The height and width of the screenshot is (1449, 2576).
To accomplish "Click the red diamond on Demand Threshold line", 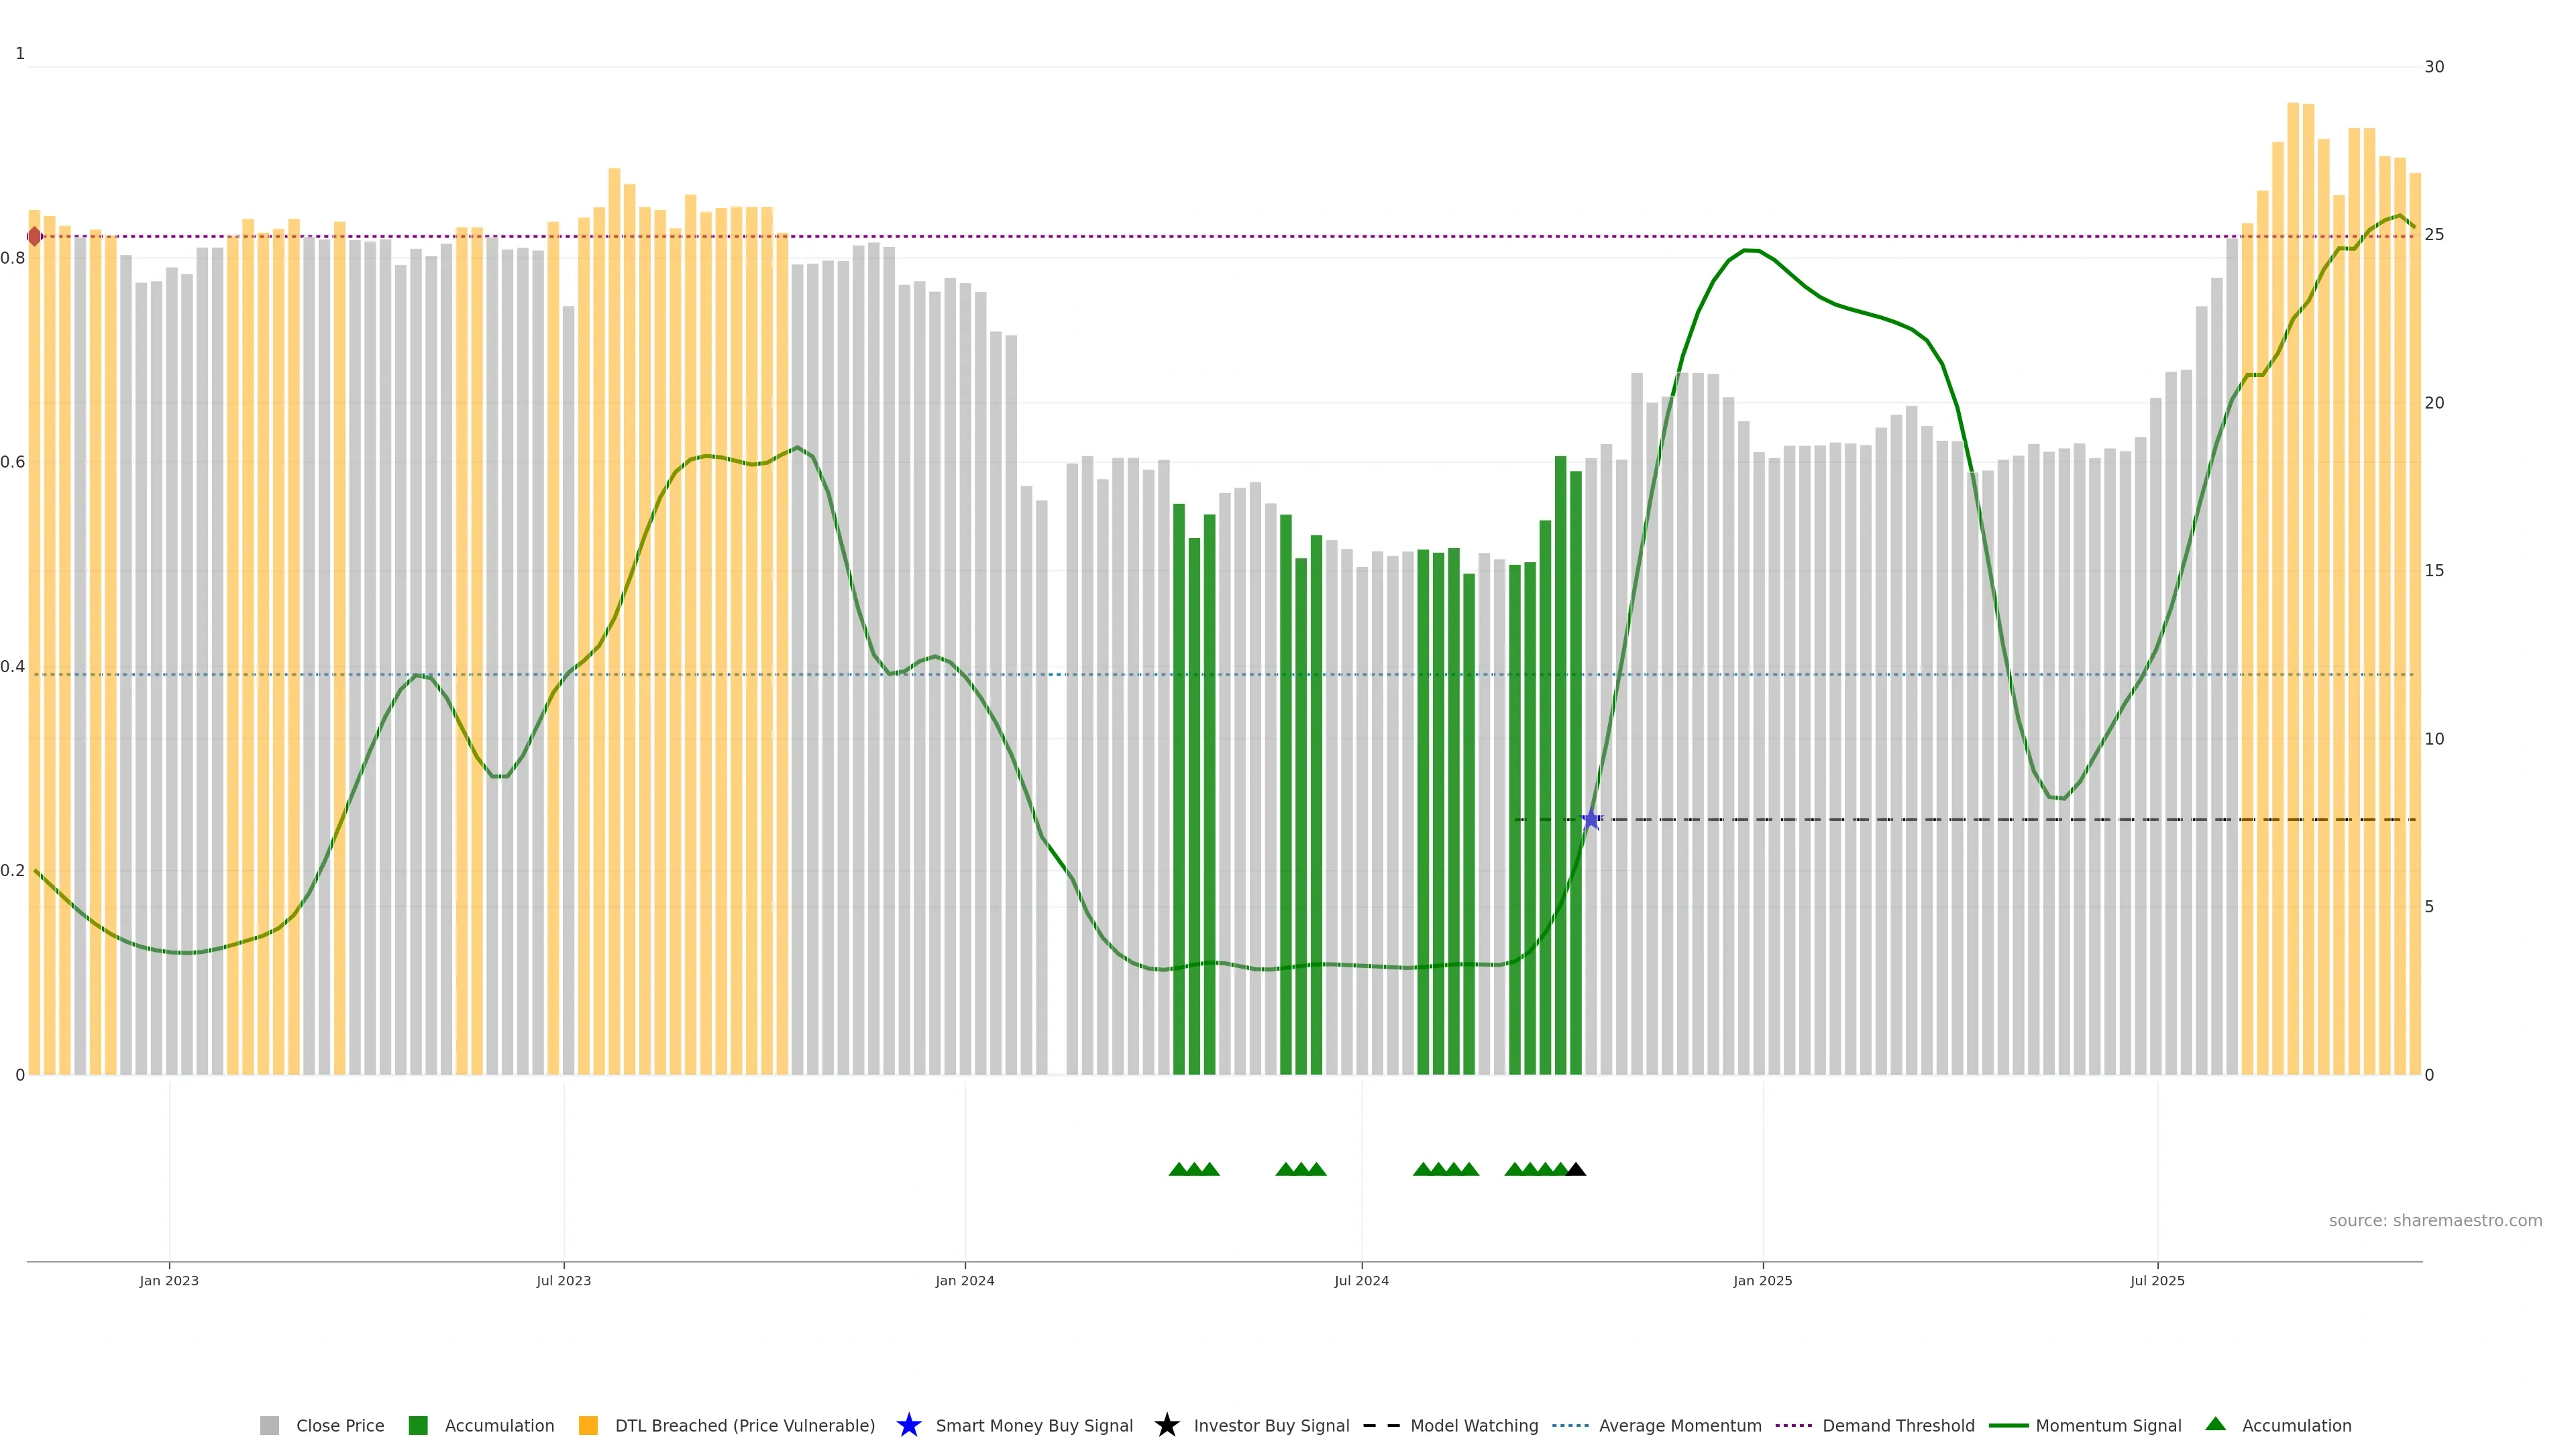I will click(x=35, y=237).
